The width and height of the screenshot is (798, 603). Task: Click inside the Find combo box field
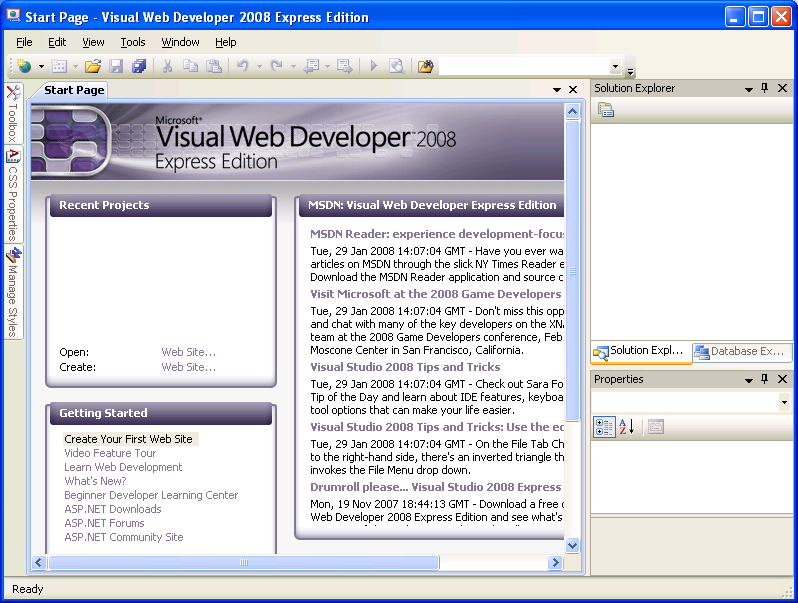(x=524, y=66)
